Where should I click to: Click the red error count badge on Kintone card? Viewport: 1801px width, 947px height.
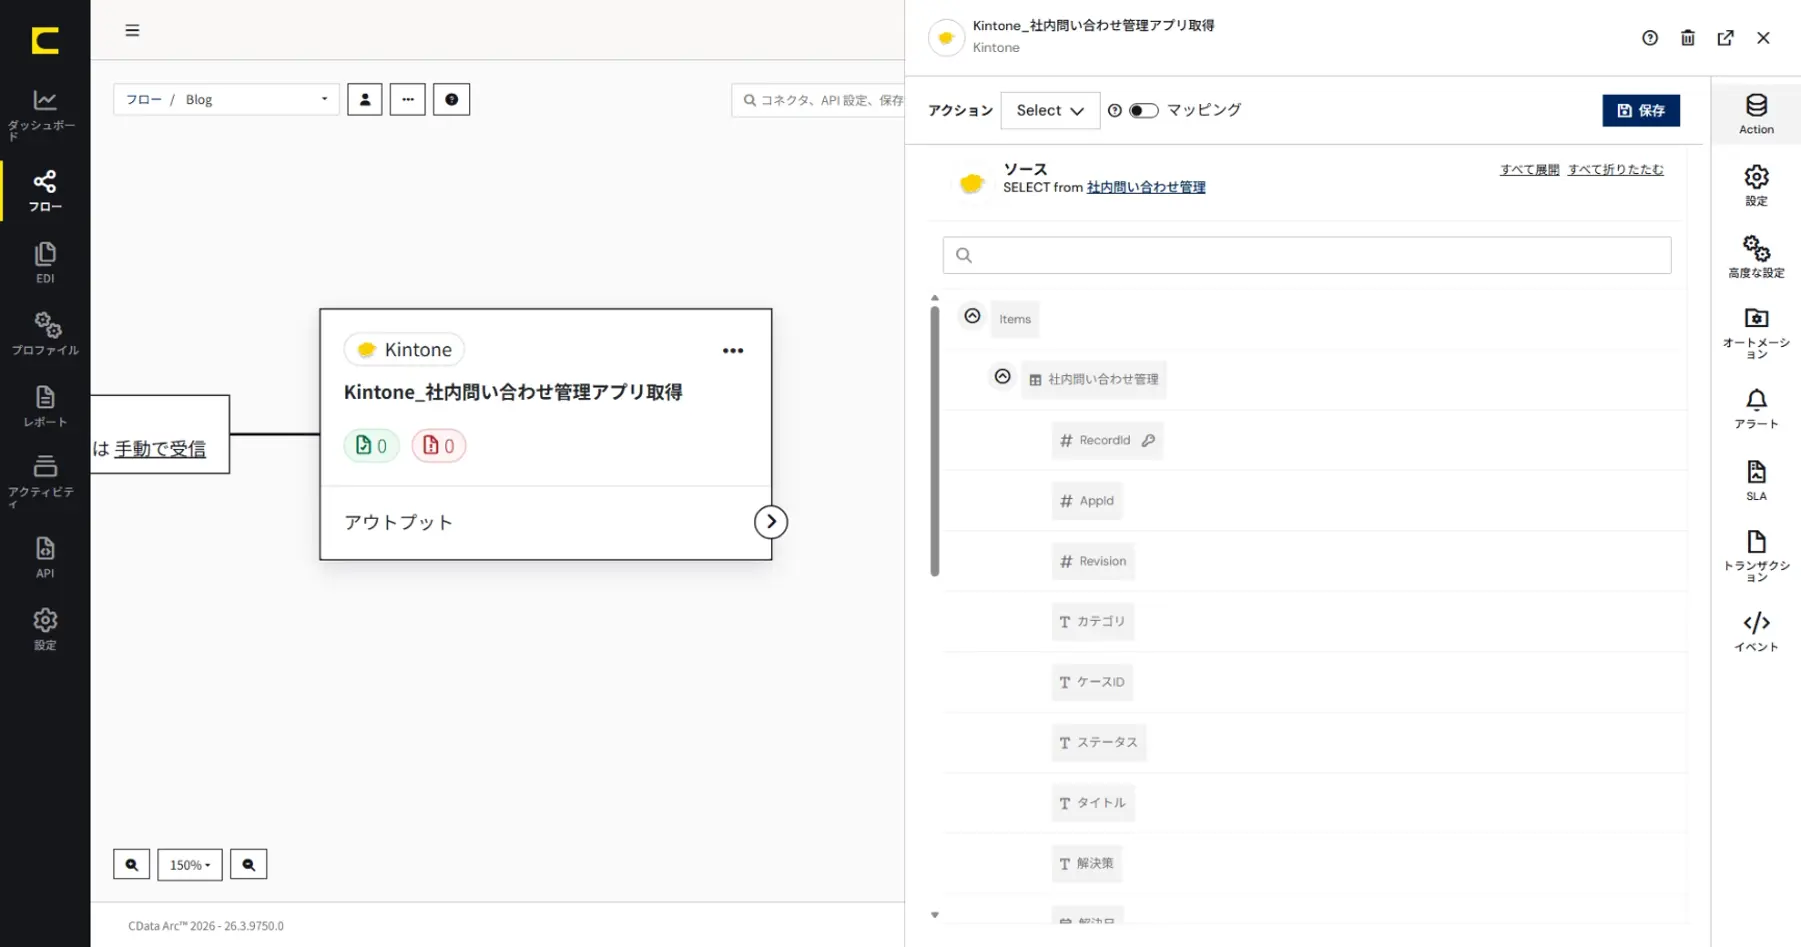tap(439, 446)
